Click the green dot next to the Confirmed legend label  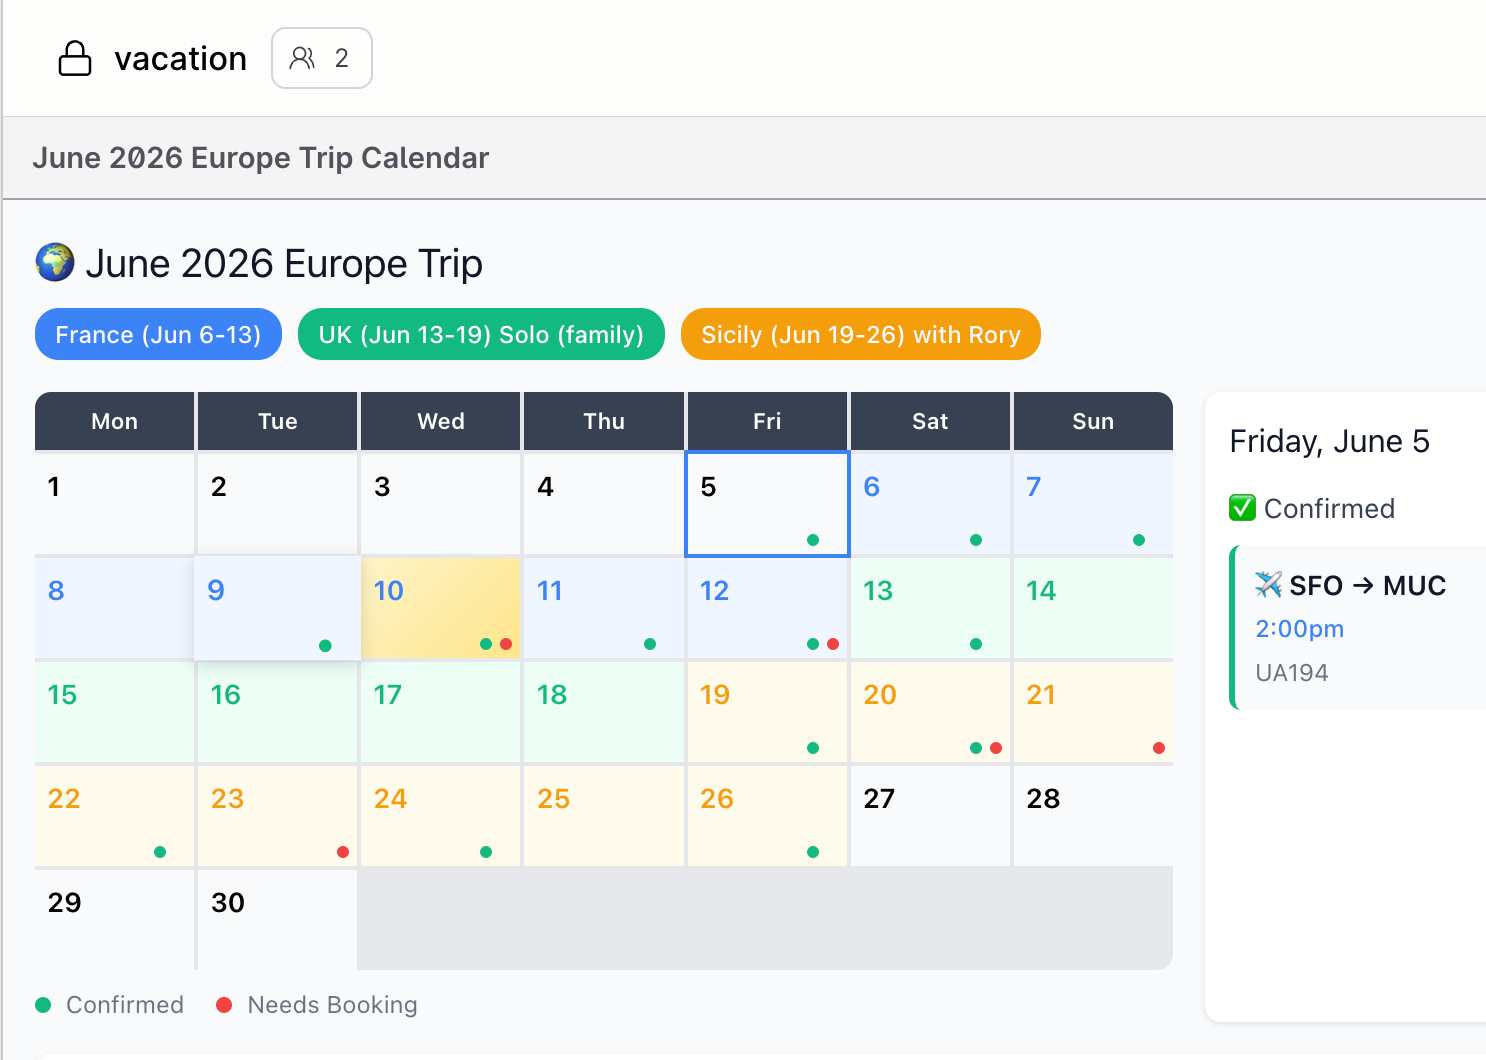click(x=43, y=1005)
